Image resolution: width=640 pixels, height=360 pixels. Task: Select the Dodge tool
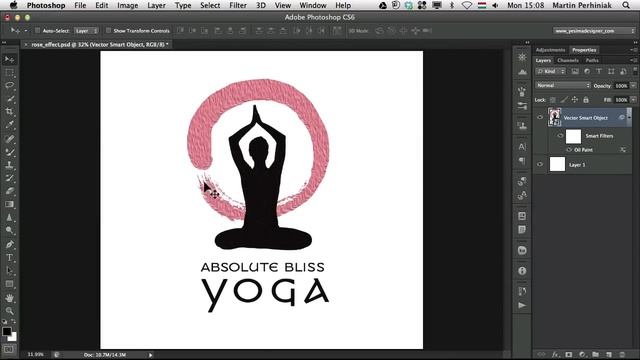point(9,231)
